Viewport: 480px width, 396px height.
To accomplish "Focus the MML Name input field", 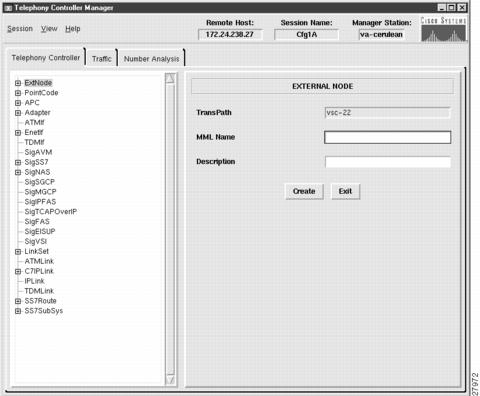I will pos(387,137).
